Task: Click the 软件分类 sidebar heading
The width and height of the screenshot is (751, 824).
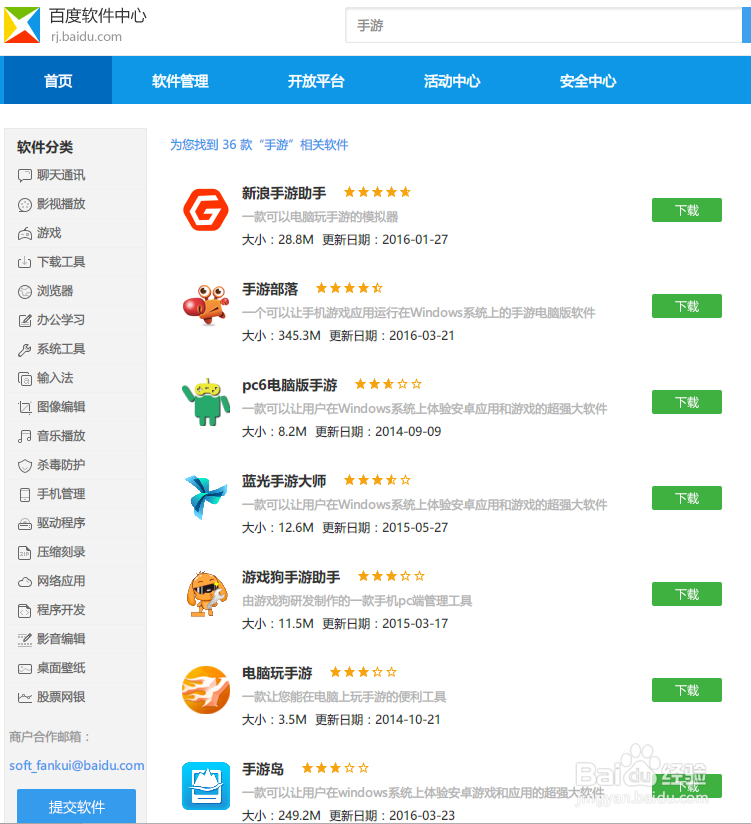Action: point(45,147)
